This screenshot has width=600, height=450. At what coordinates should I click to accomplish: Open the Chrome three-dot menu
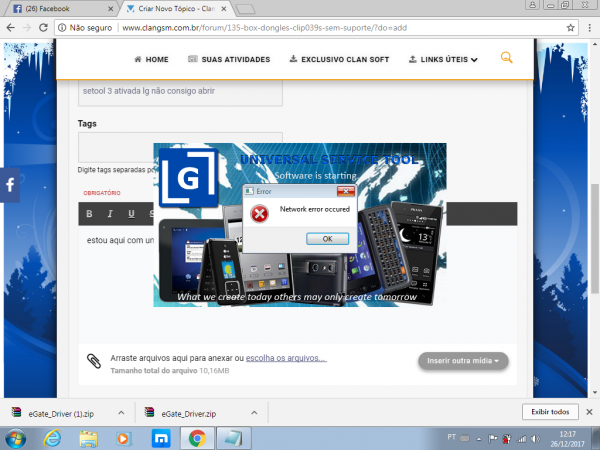coord(590,28)
